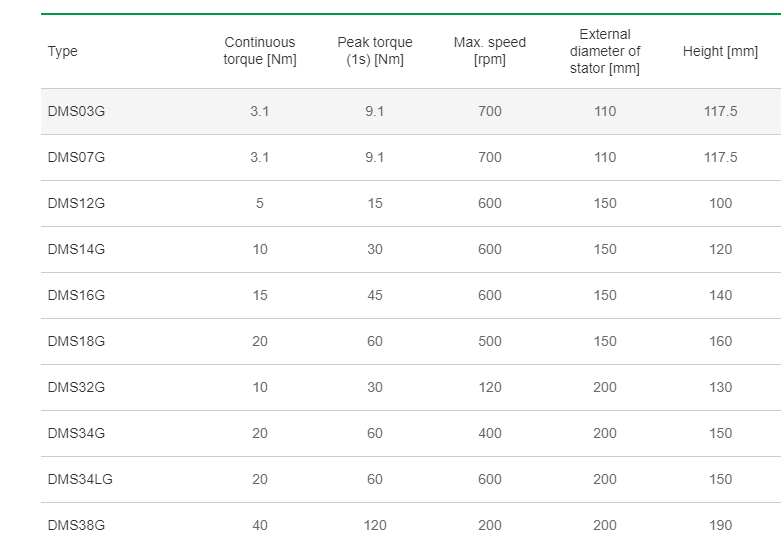Screen dimensions: 781x548
Task: Select the DMS14G type cell
Action: point(76,249)
